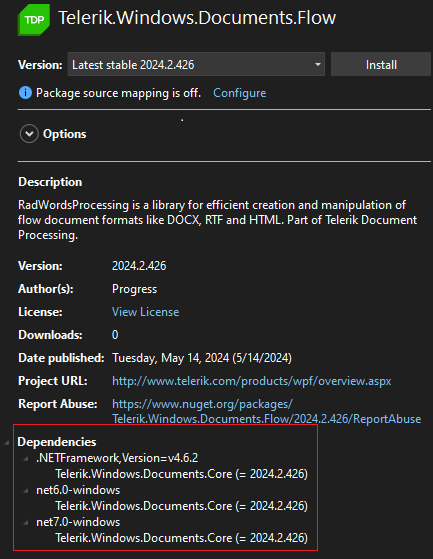The image size is (433, 559).
Task: Select the net7.0-windows tree row
Action: (78, 522)
